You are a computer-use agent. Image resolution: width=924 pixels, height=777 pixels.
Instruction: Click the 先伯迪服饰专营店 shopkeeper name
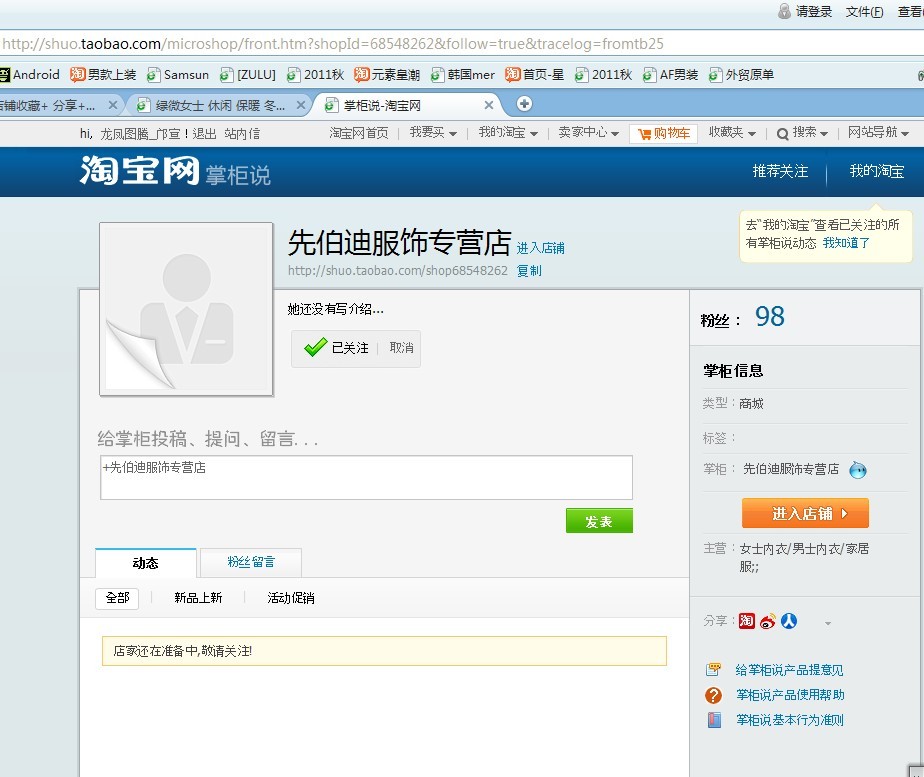[x=791, y=469]
